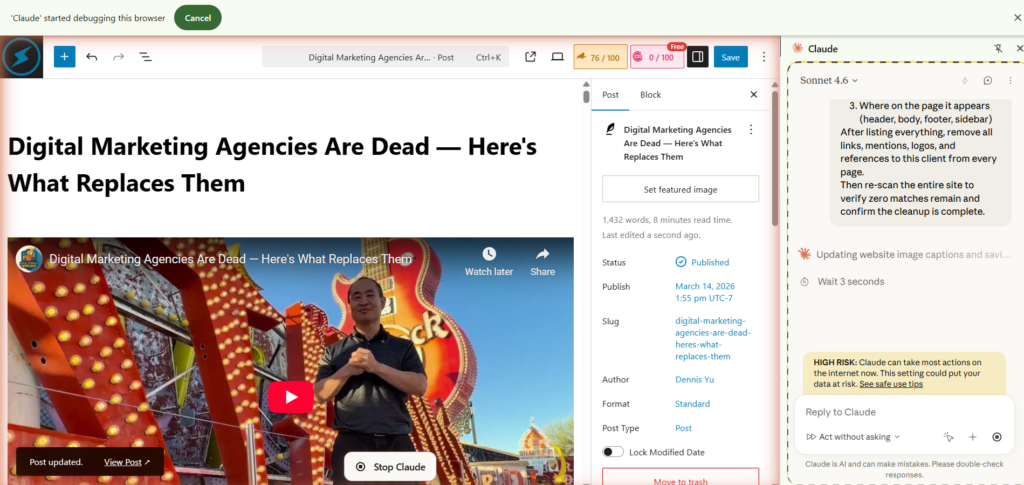Image resolution: width=1024 pixels, height=485 pixels.
Task: Change Post Type value Post
Action: (x=683, y=428)
